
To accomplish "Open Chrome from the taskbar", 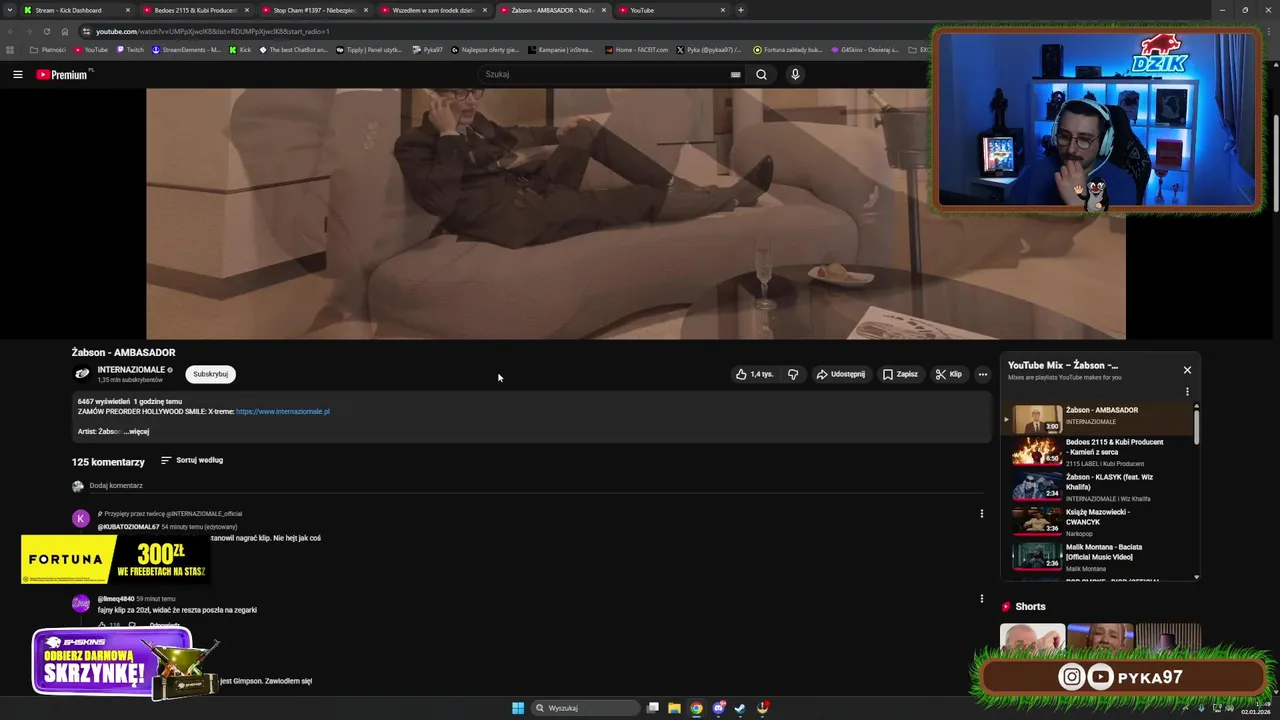I will click(696, 708).
